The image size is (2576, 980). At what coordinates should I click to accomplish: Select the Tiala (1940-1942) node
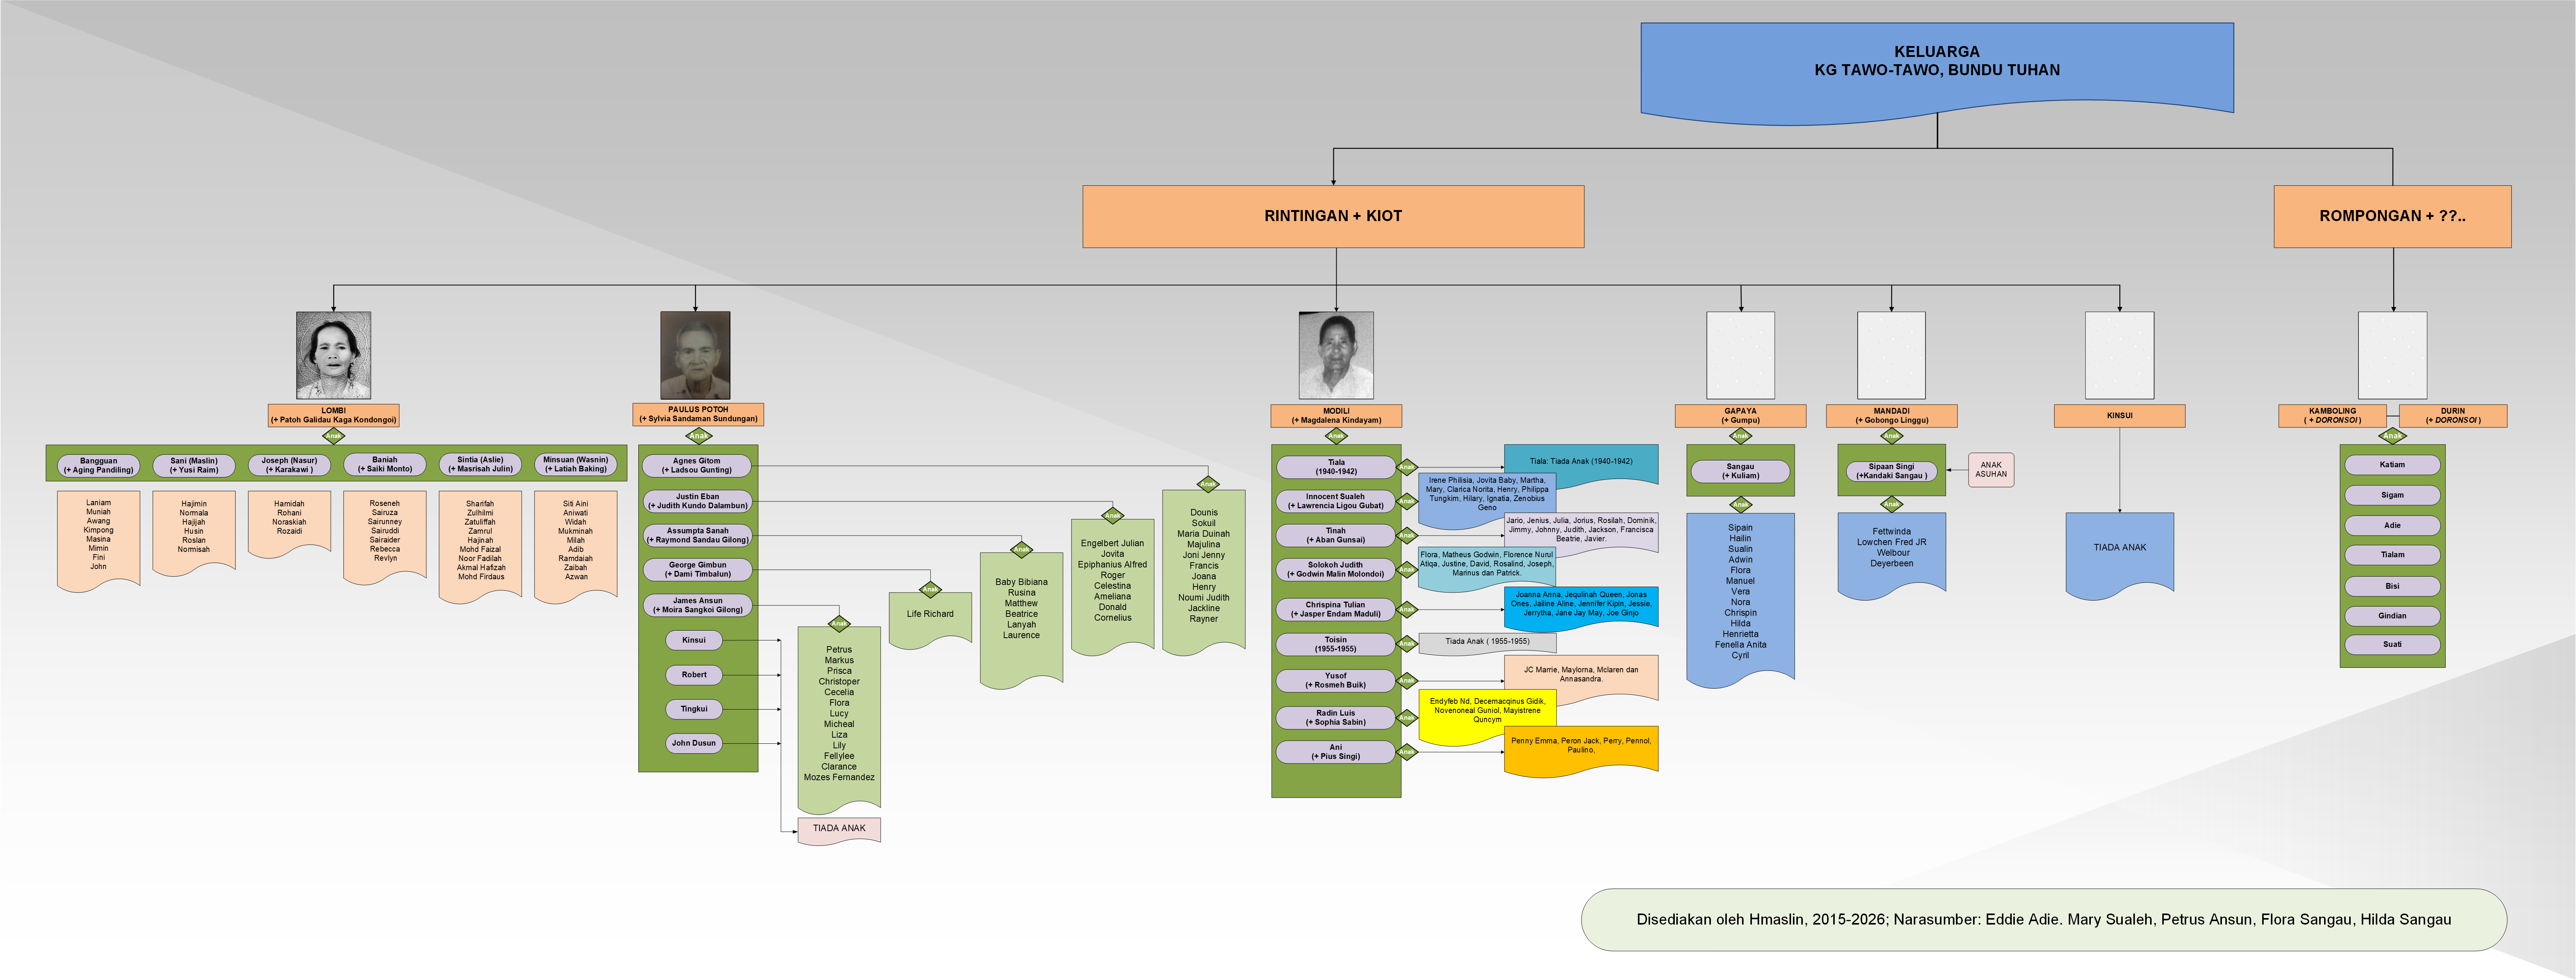coord(1336,467)
